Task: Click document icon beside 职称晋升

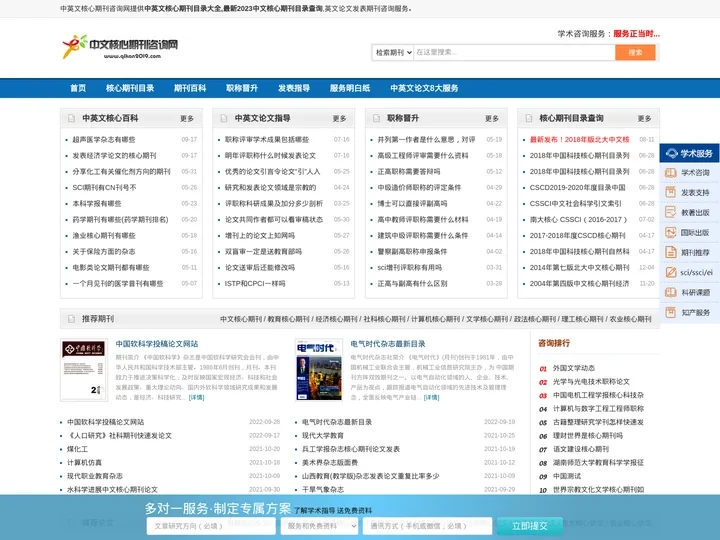Action: [376, 118]
